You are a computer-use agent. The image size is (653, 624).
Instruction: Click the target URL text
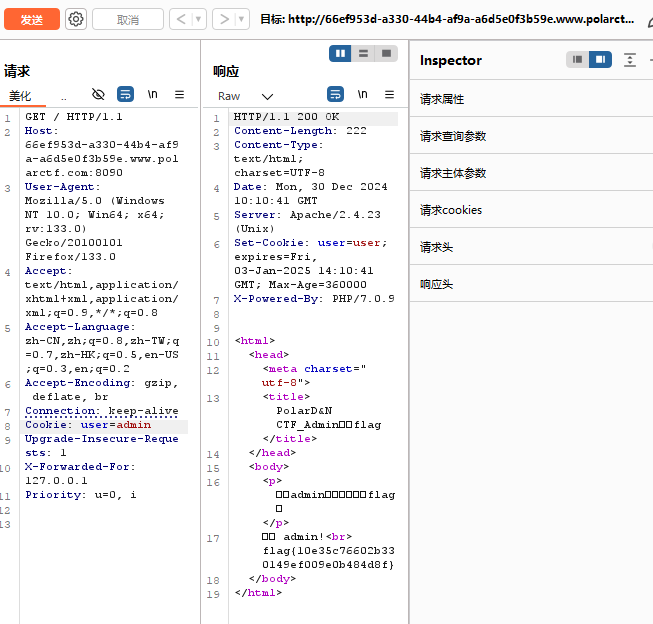[447, 19]
